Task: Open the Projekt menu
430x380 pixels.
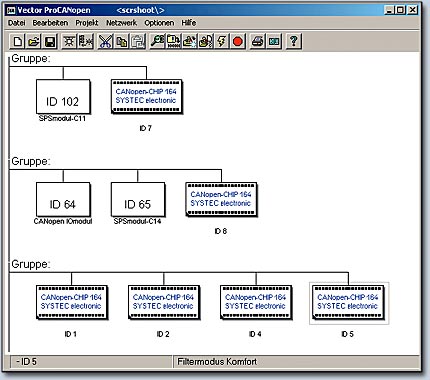Action: (87, 23)
